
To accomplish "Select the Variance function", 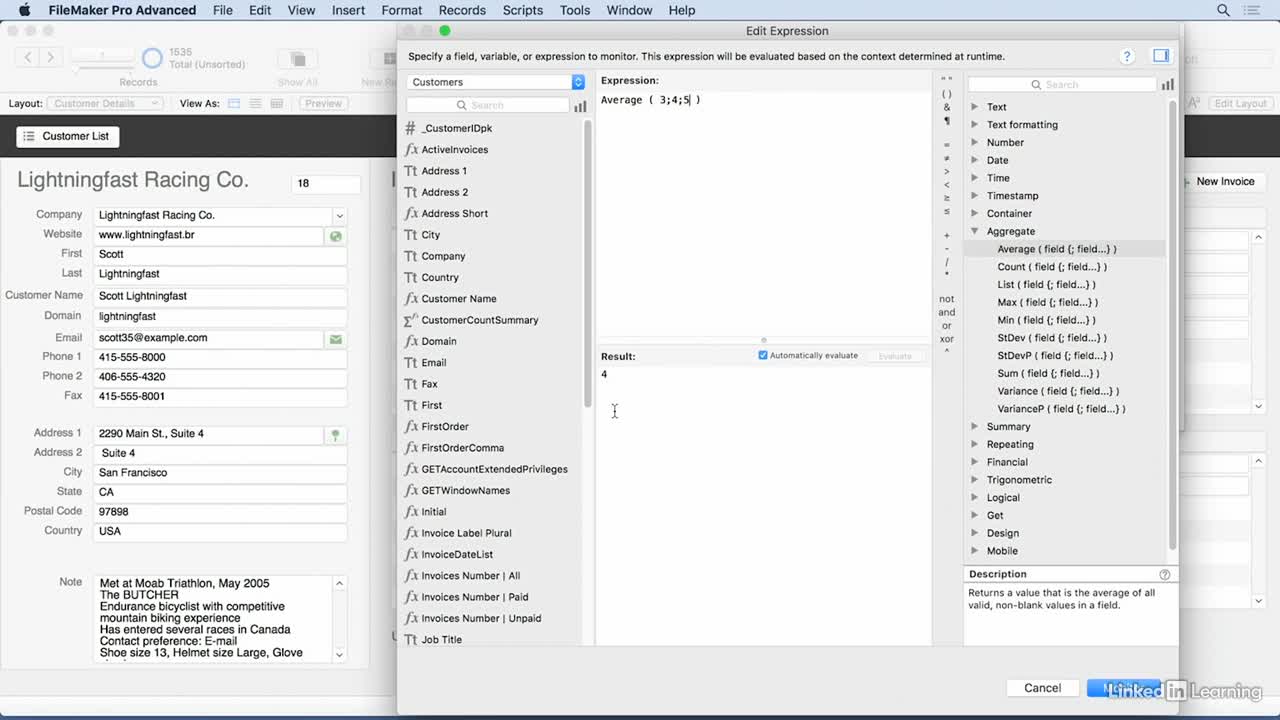I will click(1058, 391).
